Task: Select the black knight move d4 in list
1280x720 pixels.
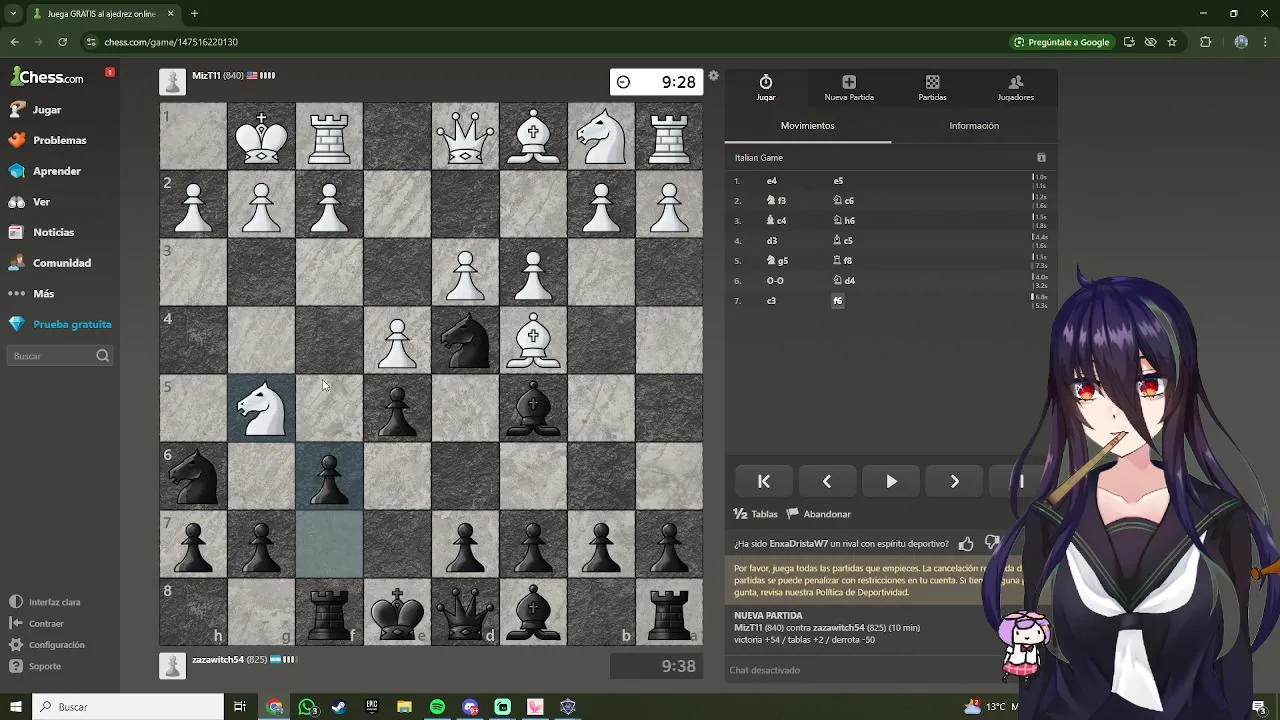Action: click(844, 281)
